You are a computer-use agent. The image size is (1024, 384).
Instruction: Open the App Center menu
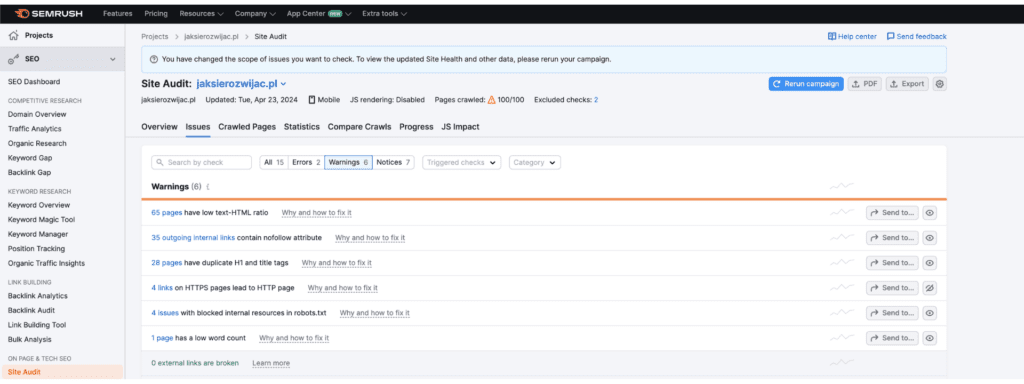(319, 13)
